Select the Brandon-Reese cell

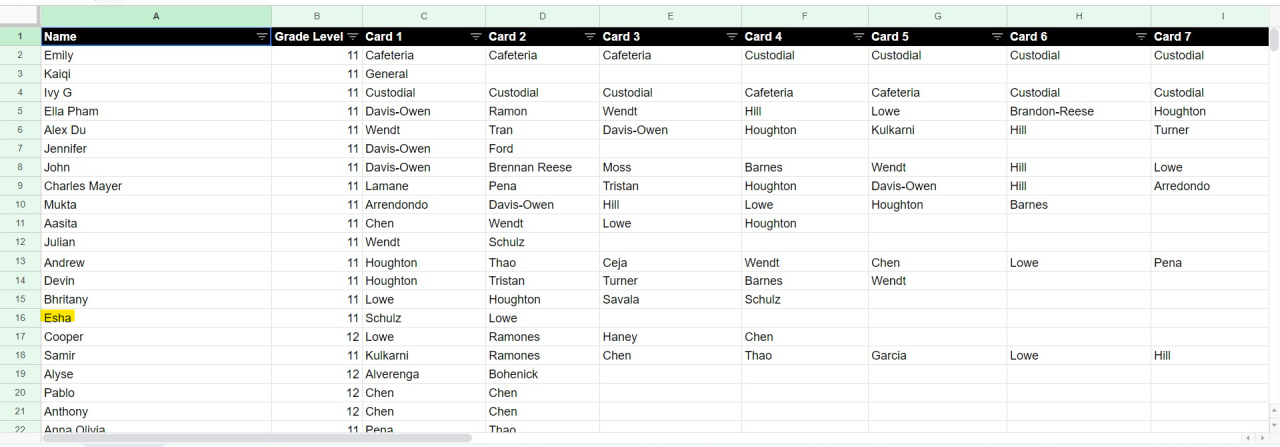1051,111
